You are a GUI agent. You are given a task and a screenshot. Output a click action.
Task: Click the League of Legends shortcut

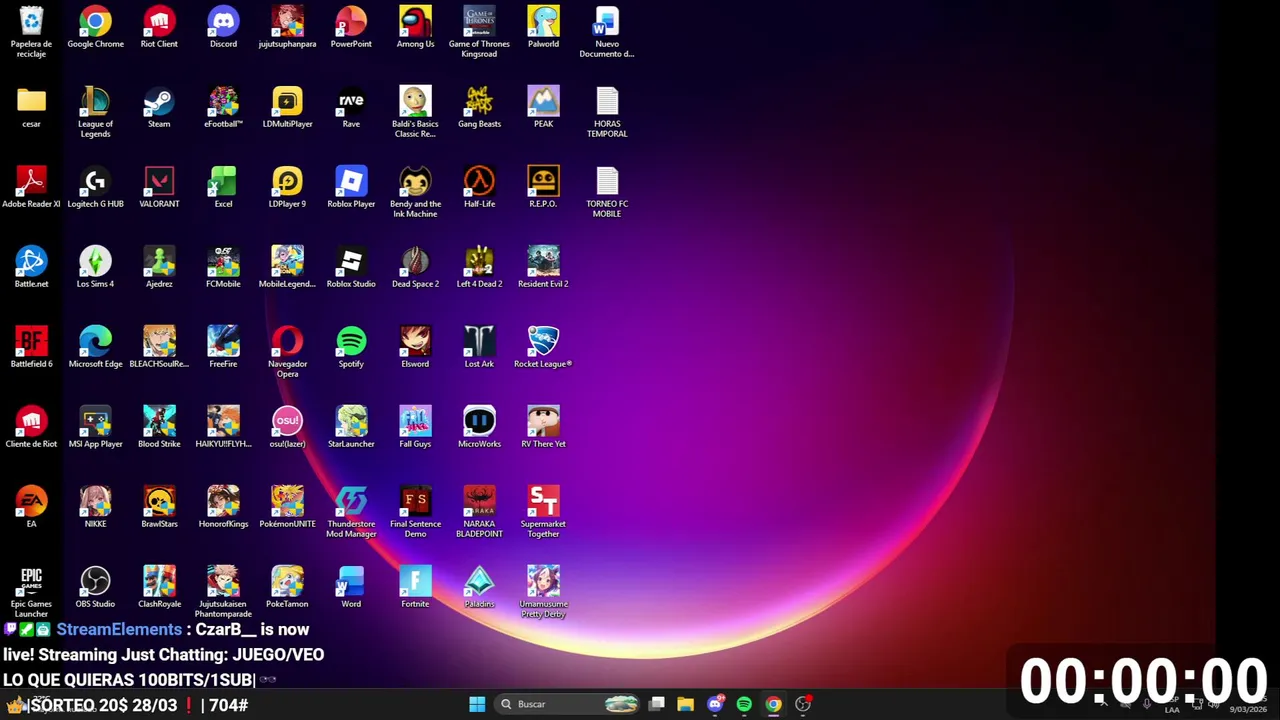click(95, 112)
